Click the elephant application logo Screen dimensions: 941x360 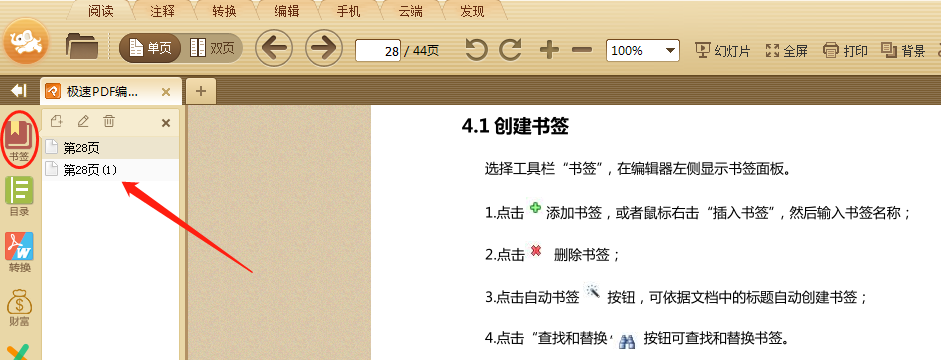26,42
